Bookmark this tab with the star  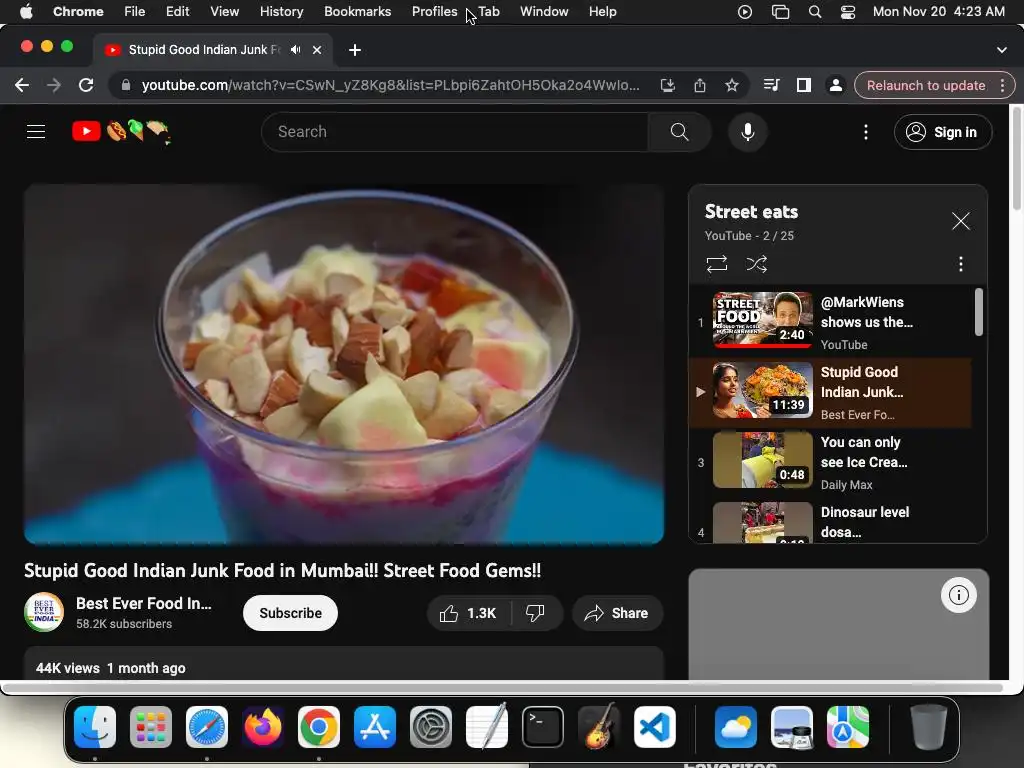coord(731,86)
